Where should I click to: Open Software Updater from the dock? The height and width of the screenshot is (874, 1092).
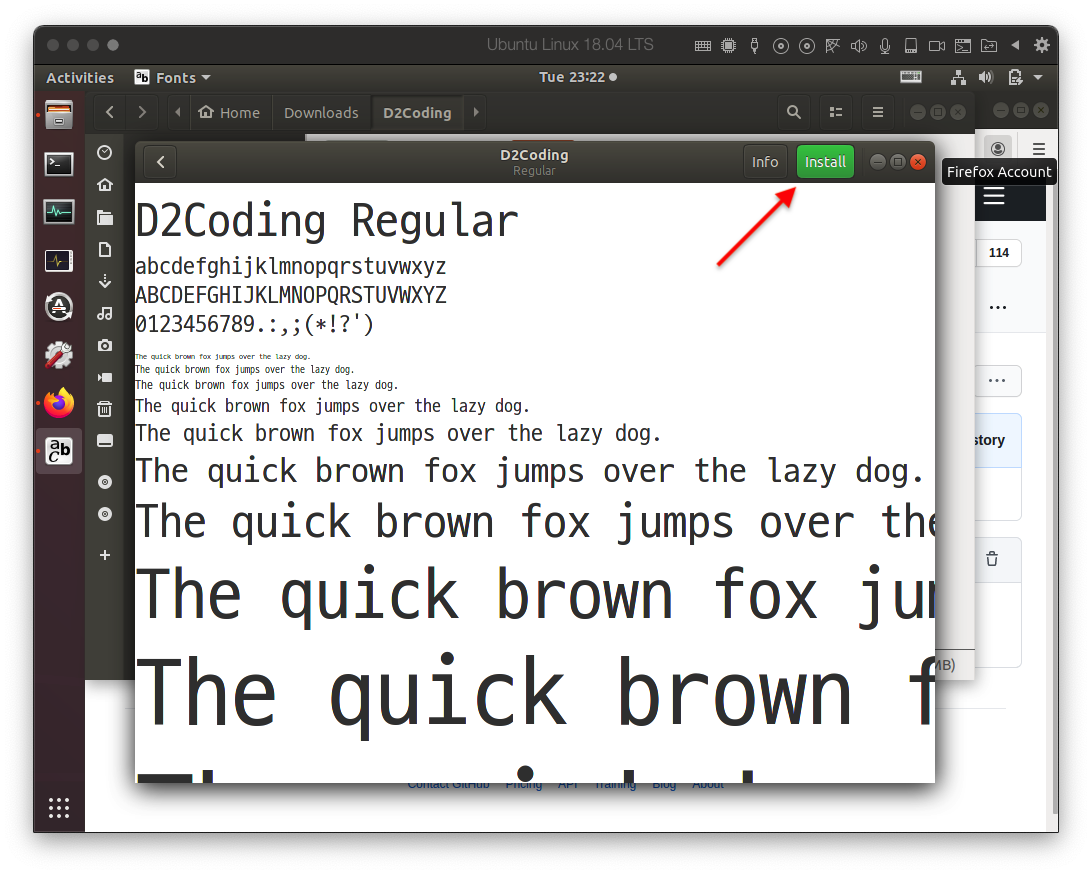tap(59, 307)
